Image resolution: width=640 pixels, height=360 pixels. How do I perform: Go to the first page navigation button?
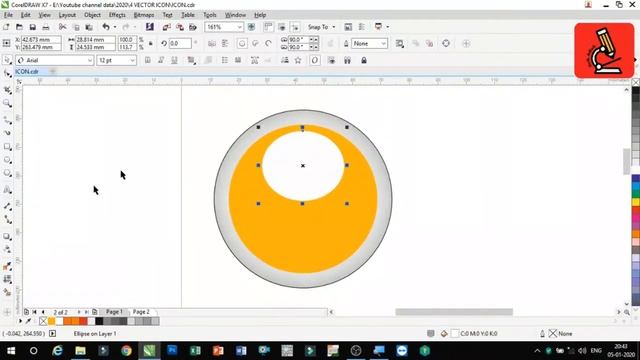click(35, 312)
